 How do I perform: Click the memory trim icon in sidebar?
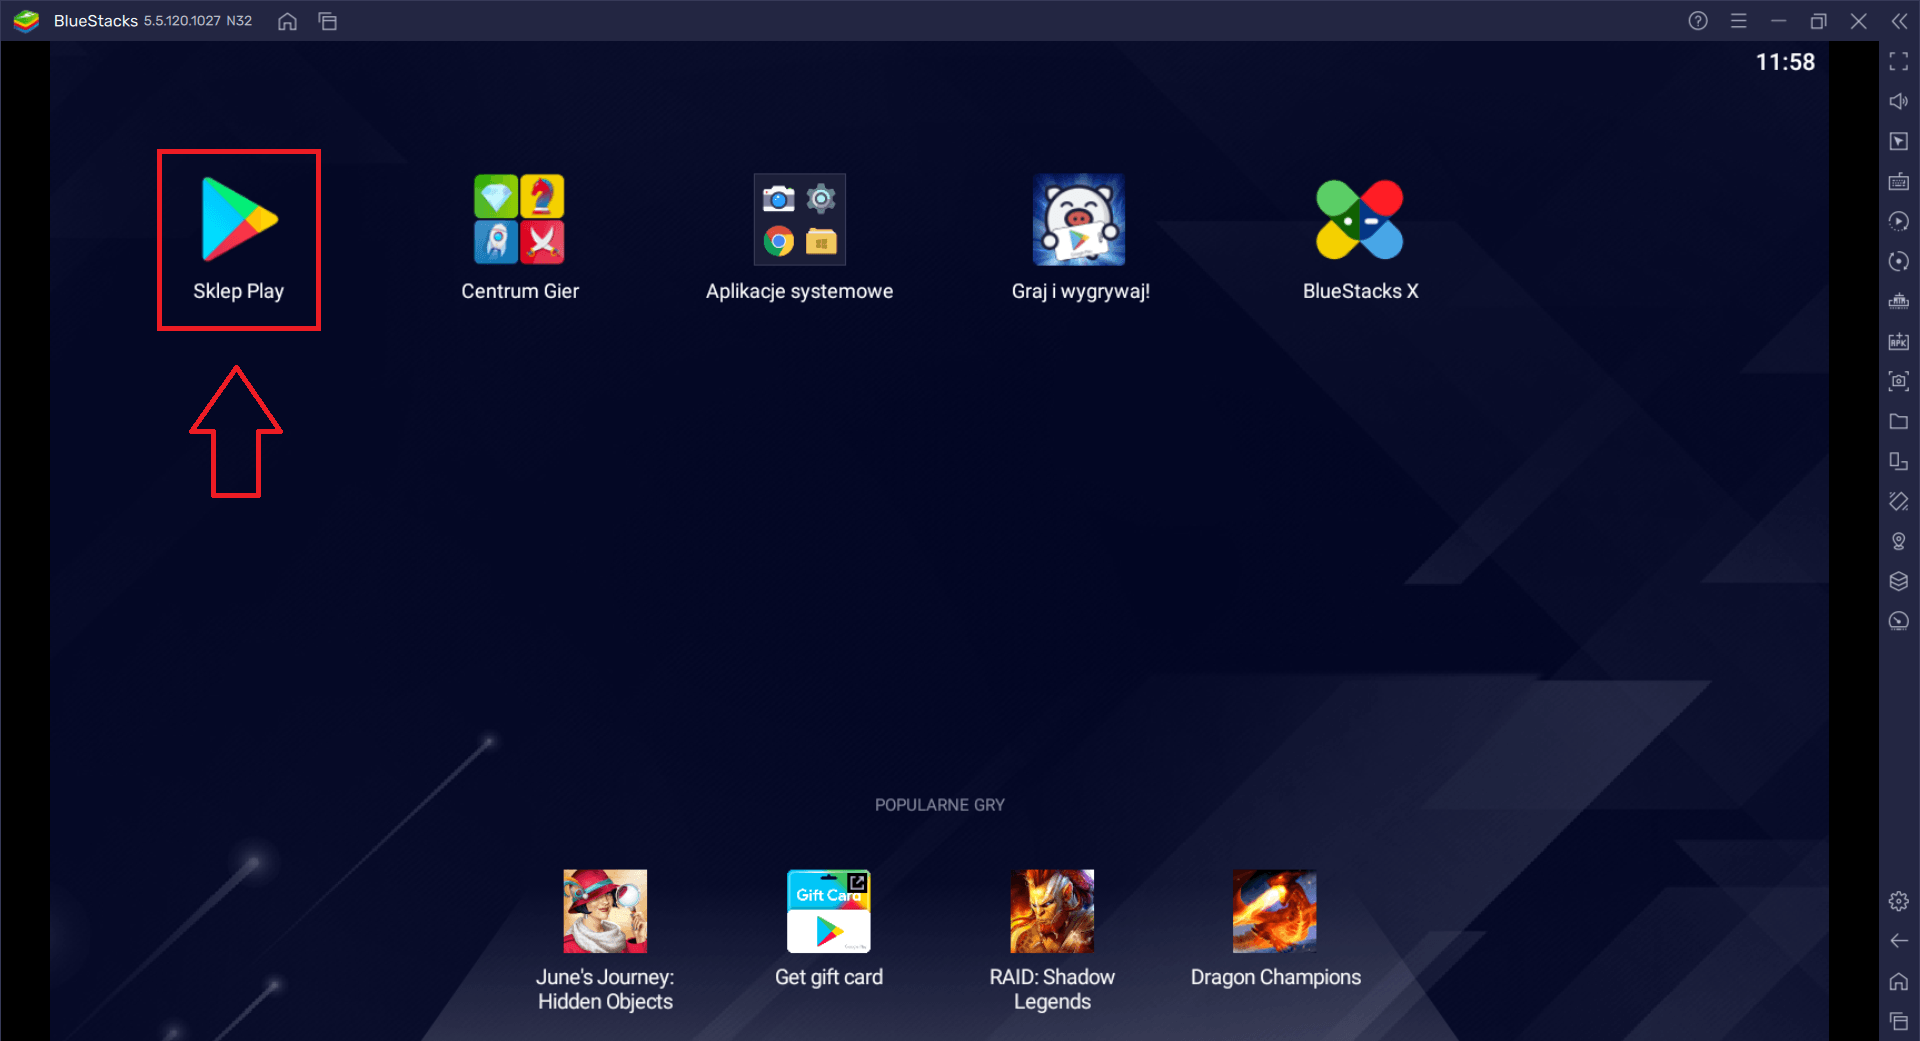1899,301
